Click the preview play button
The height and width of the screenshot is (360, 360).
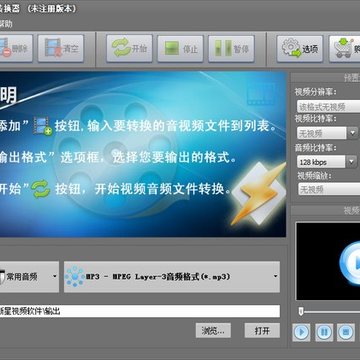302,332
